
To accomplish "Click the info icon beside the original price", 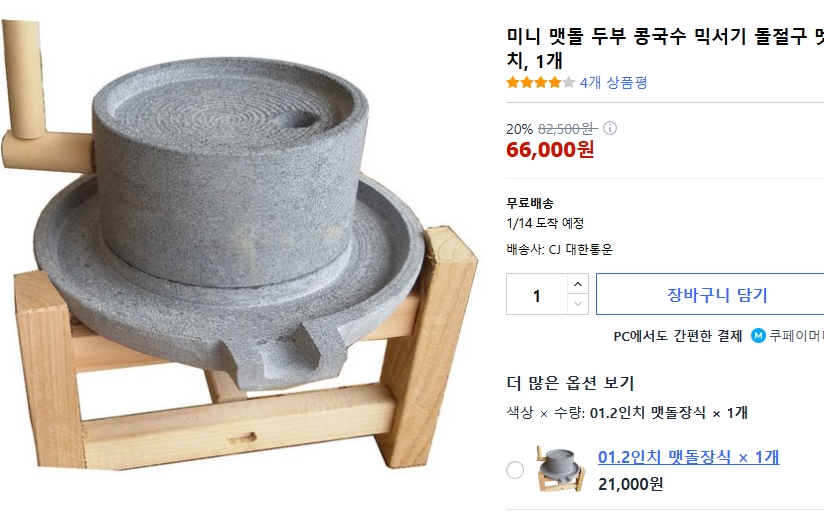I will [610, 128].
